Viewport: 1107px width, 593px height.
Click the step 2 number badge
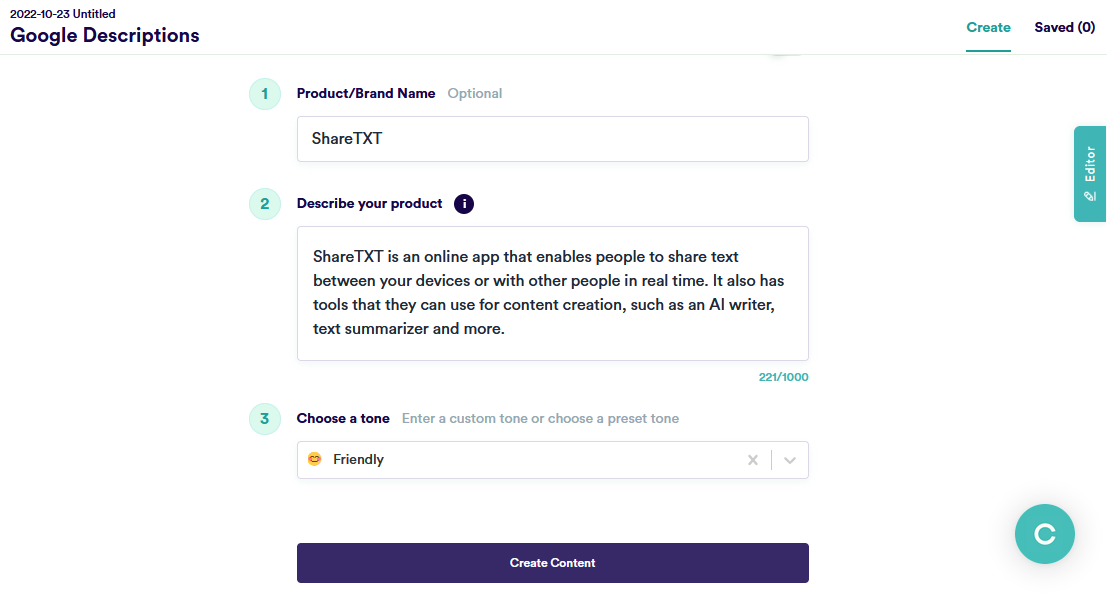pyautogui.click(x=265, y=204)
